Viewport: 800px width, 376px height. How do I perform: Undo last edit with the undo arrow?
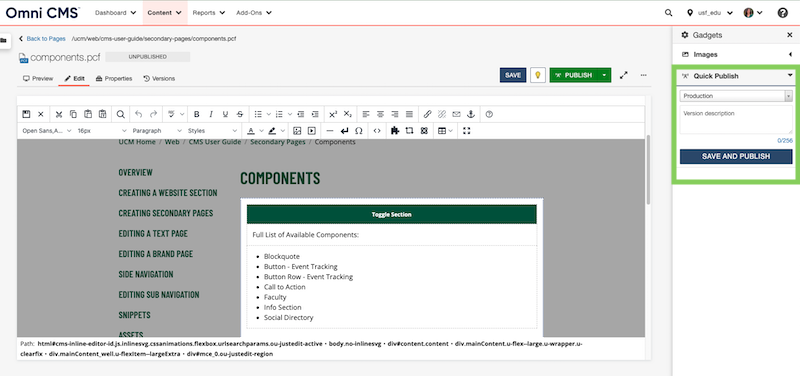click(139, 114)
